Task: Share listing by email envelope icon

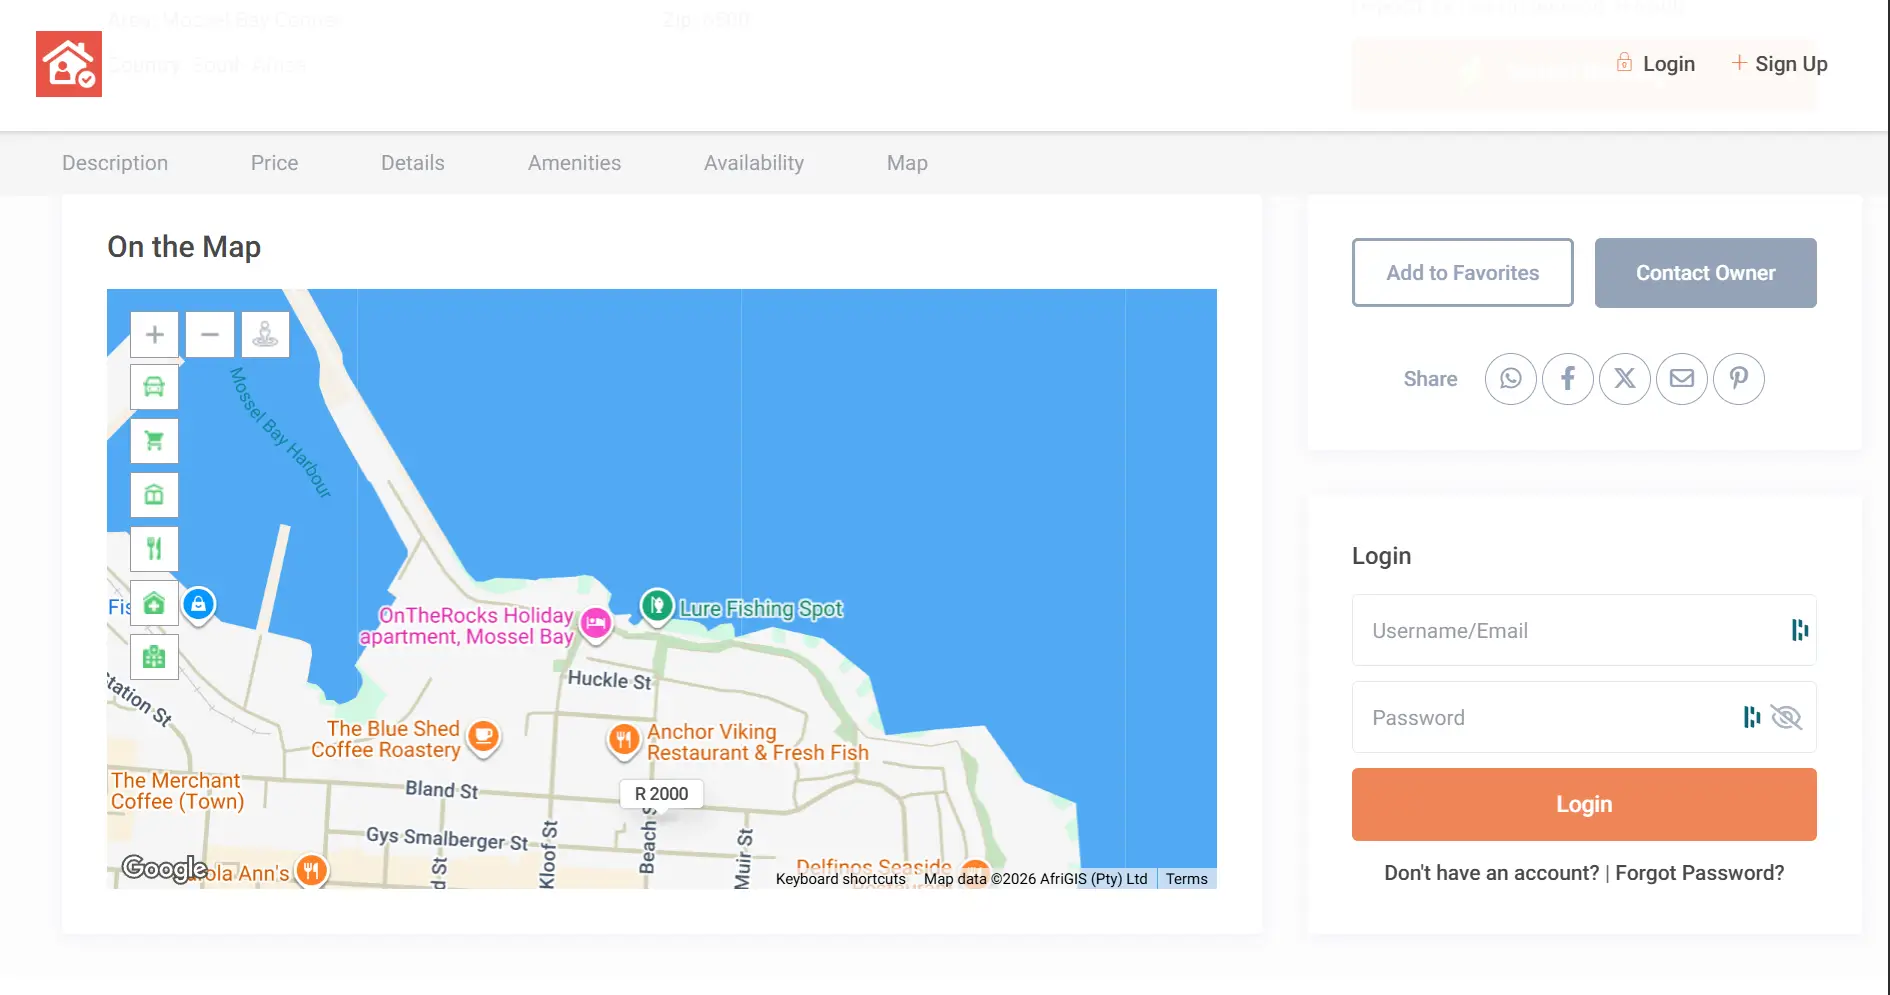Action: pyautogui.click(x=1681, y=379)
